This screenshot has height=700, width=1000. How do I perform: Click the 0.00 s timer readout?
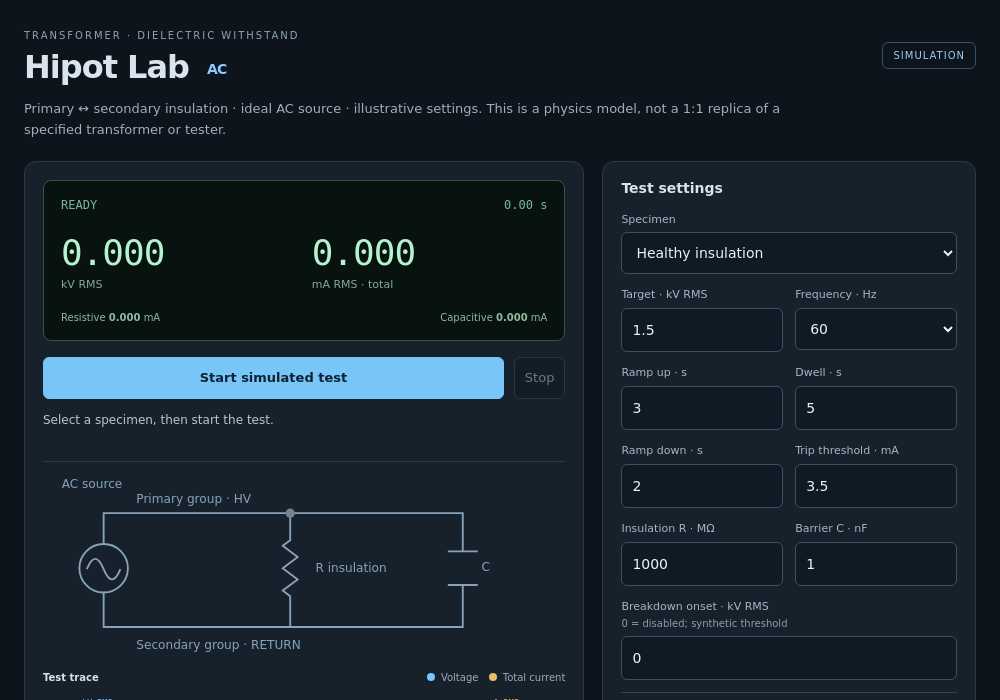pos(525,205)
